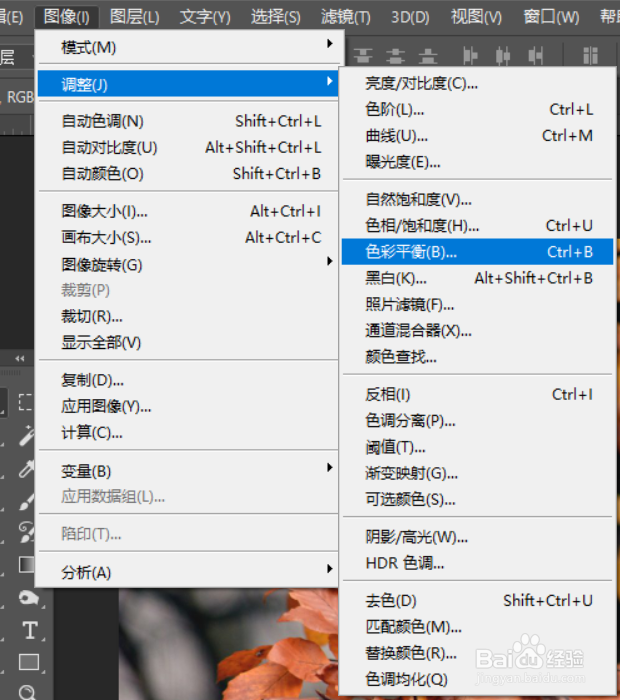The width and height of the screenshot is (620, 700).
Task: Open the 3D(D) menu
Action: tap(410, 17)
